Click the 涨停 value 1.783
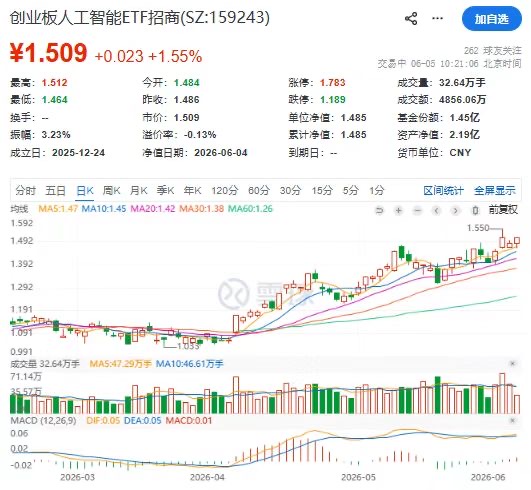531x490 pixels. (333, 83)
